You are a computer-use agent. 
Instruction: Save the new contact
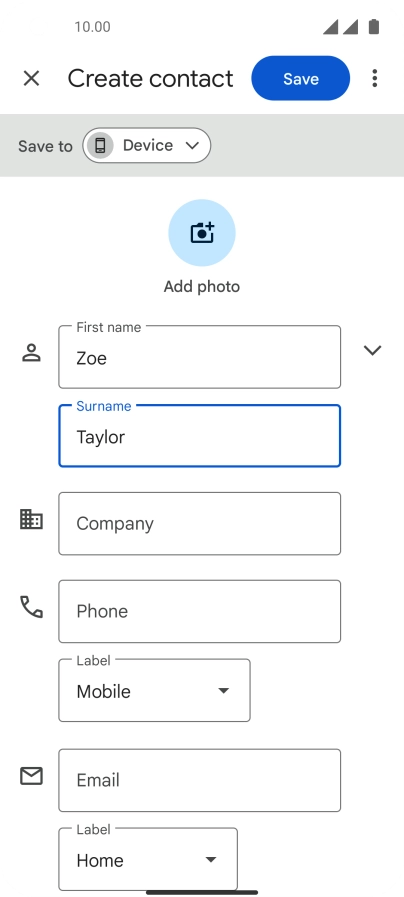(300, 78)
